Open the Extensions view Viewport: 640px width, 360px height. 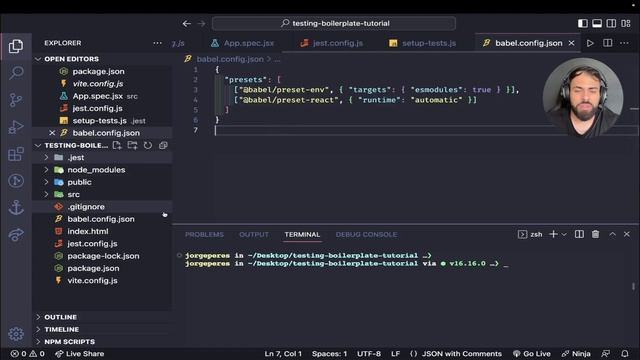coord(16,154)
